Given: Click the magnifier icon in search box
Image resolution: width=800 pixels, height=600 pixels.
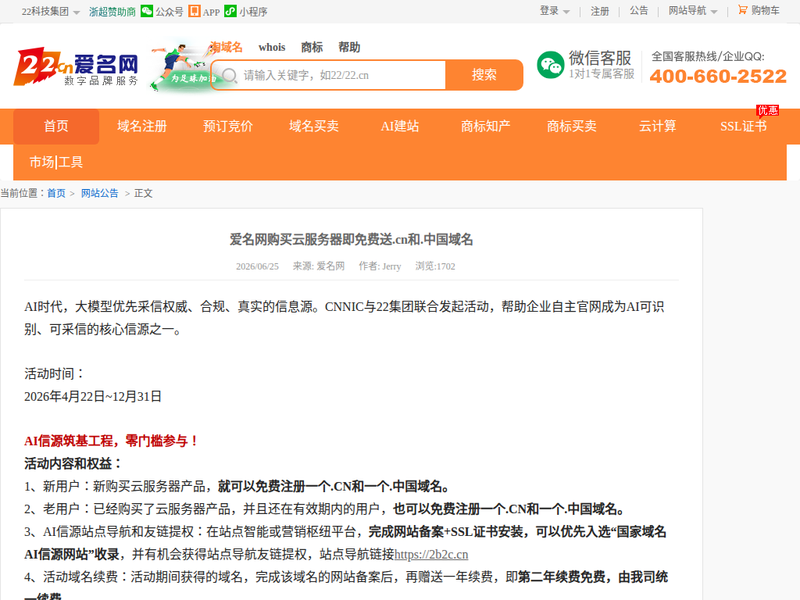Looking at the screenshot, I should coord(230,76).
